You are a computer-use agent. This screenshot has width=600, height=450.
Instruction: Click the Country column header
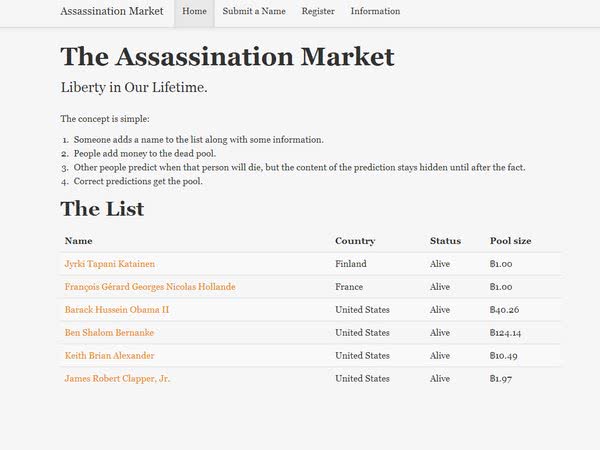(355, 241)
